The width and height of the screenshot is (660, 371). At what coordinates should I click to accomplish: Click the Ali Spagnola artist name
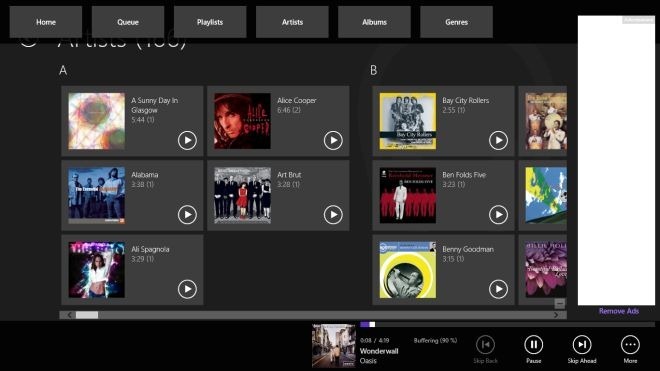coord(150,249)
